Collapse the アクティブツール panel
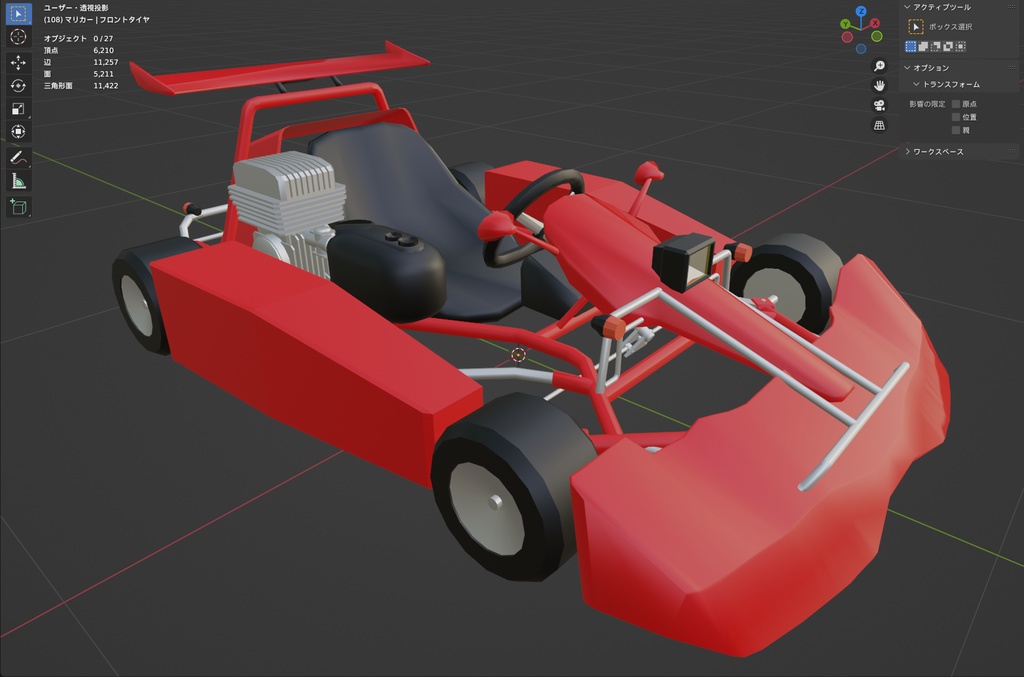 click(x=907, y=7)
